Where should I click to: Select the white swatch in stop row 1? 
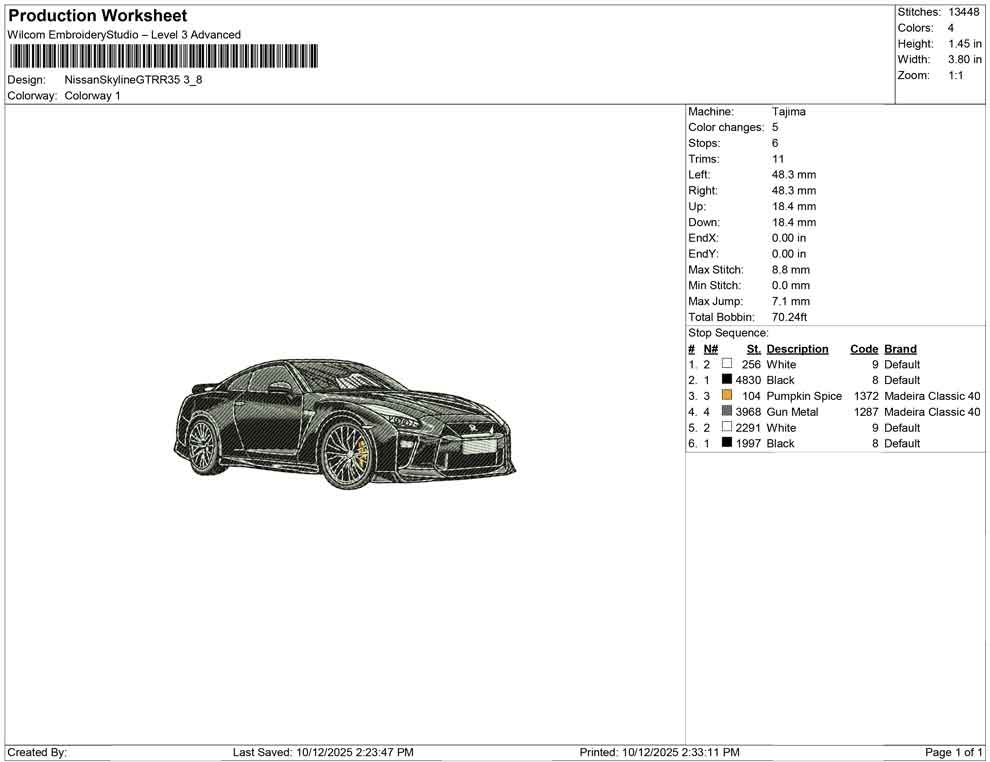pos(727,364)
